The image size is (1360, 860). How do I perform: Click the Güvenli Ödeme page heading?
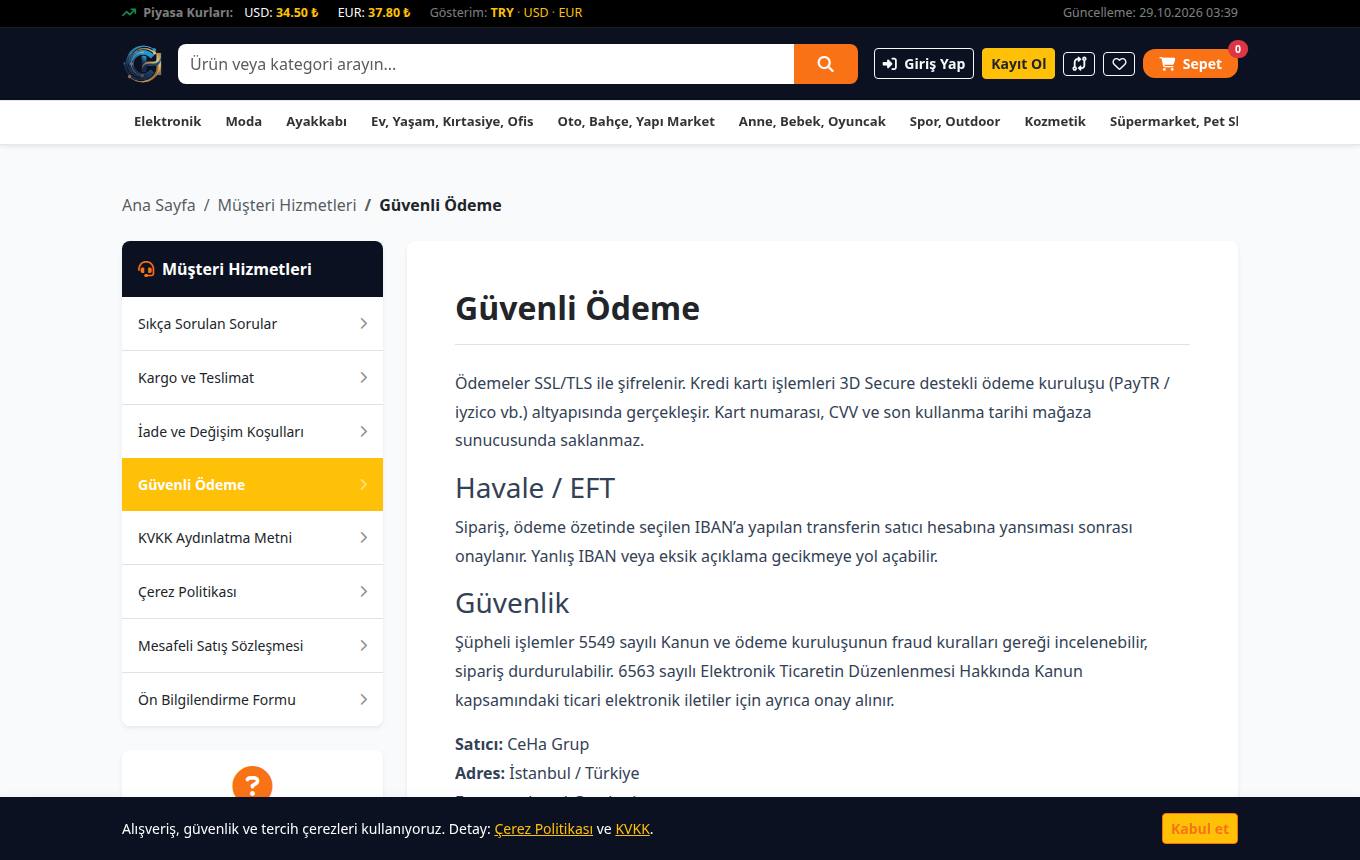tap(578, 308)
